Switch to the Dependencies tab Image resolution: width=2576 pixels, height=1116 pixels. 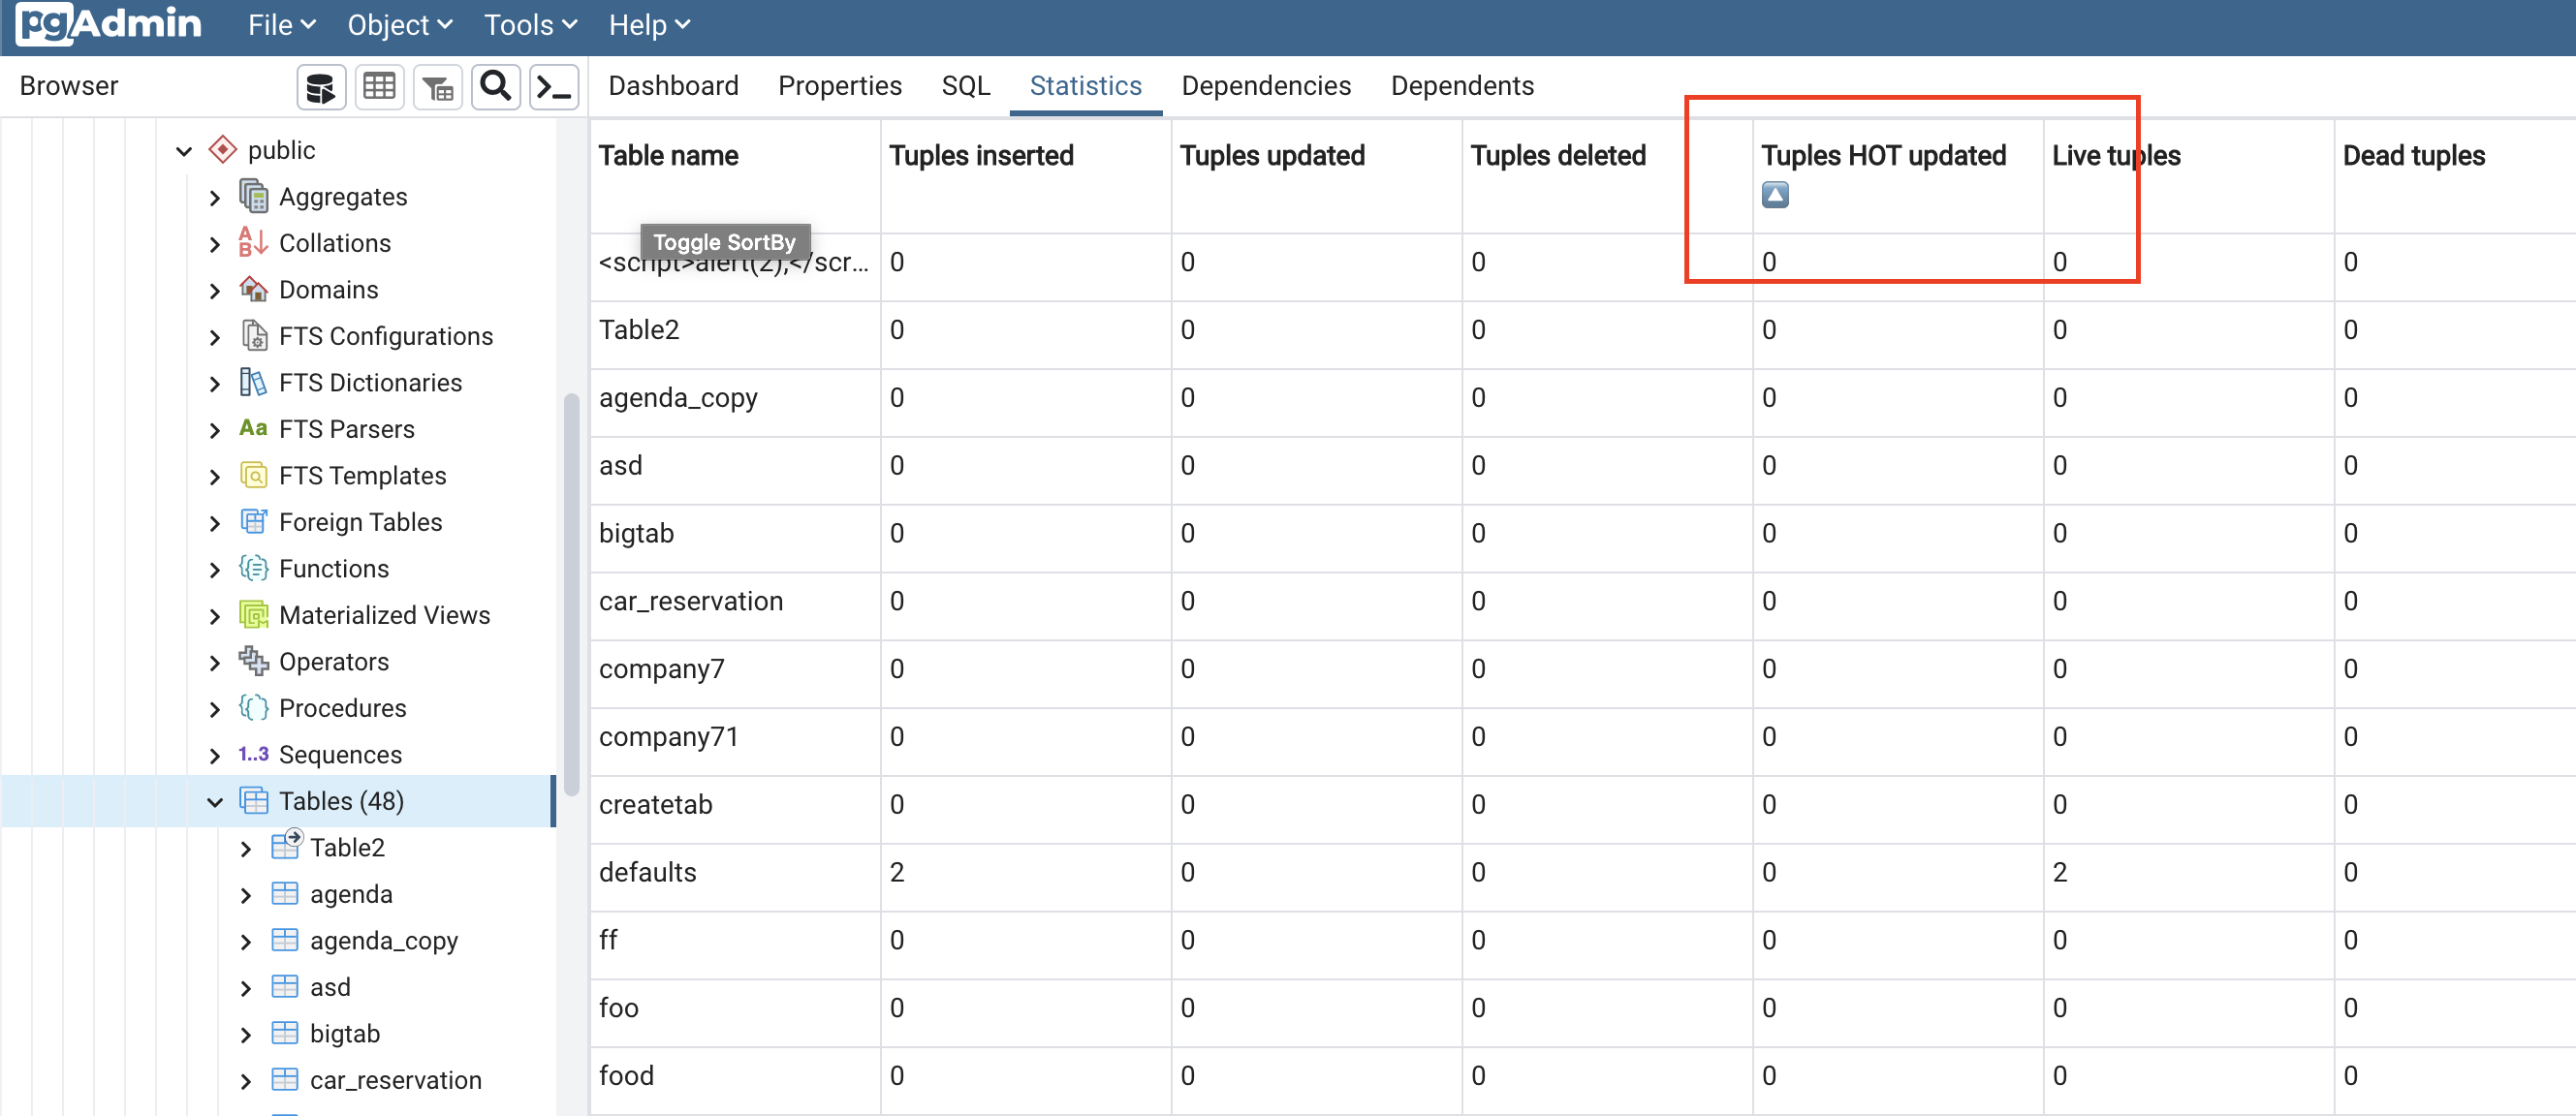point(1265,86)
